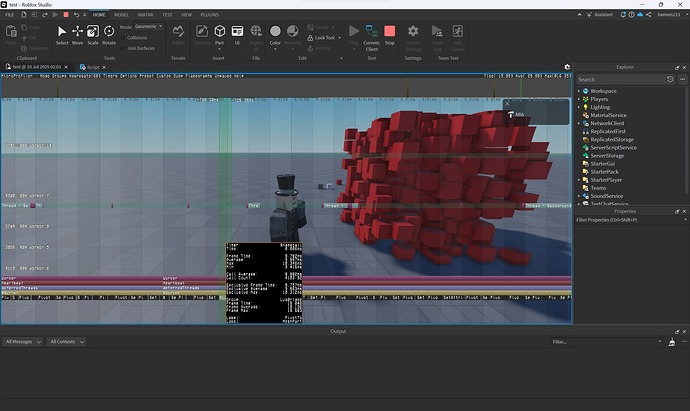The image size is (690, 411).
Task: Open the username account menu
Action: (668, 15)
